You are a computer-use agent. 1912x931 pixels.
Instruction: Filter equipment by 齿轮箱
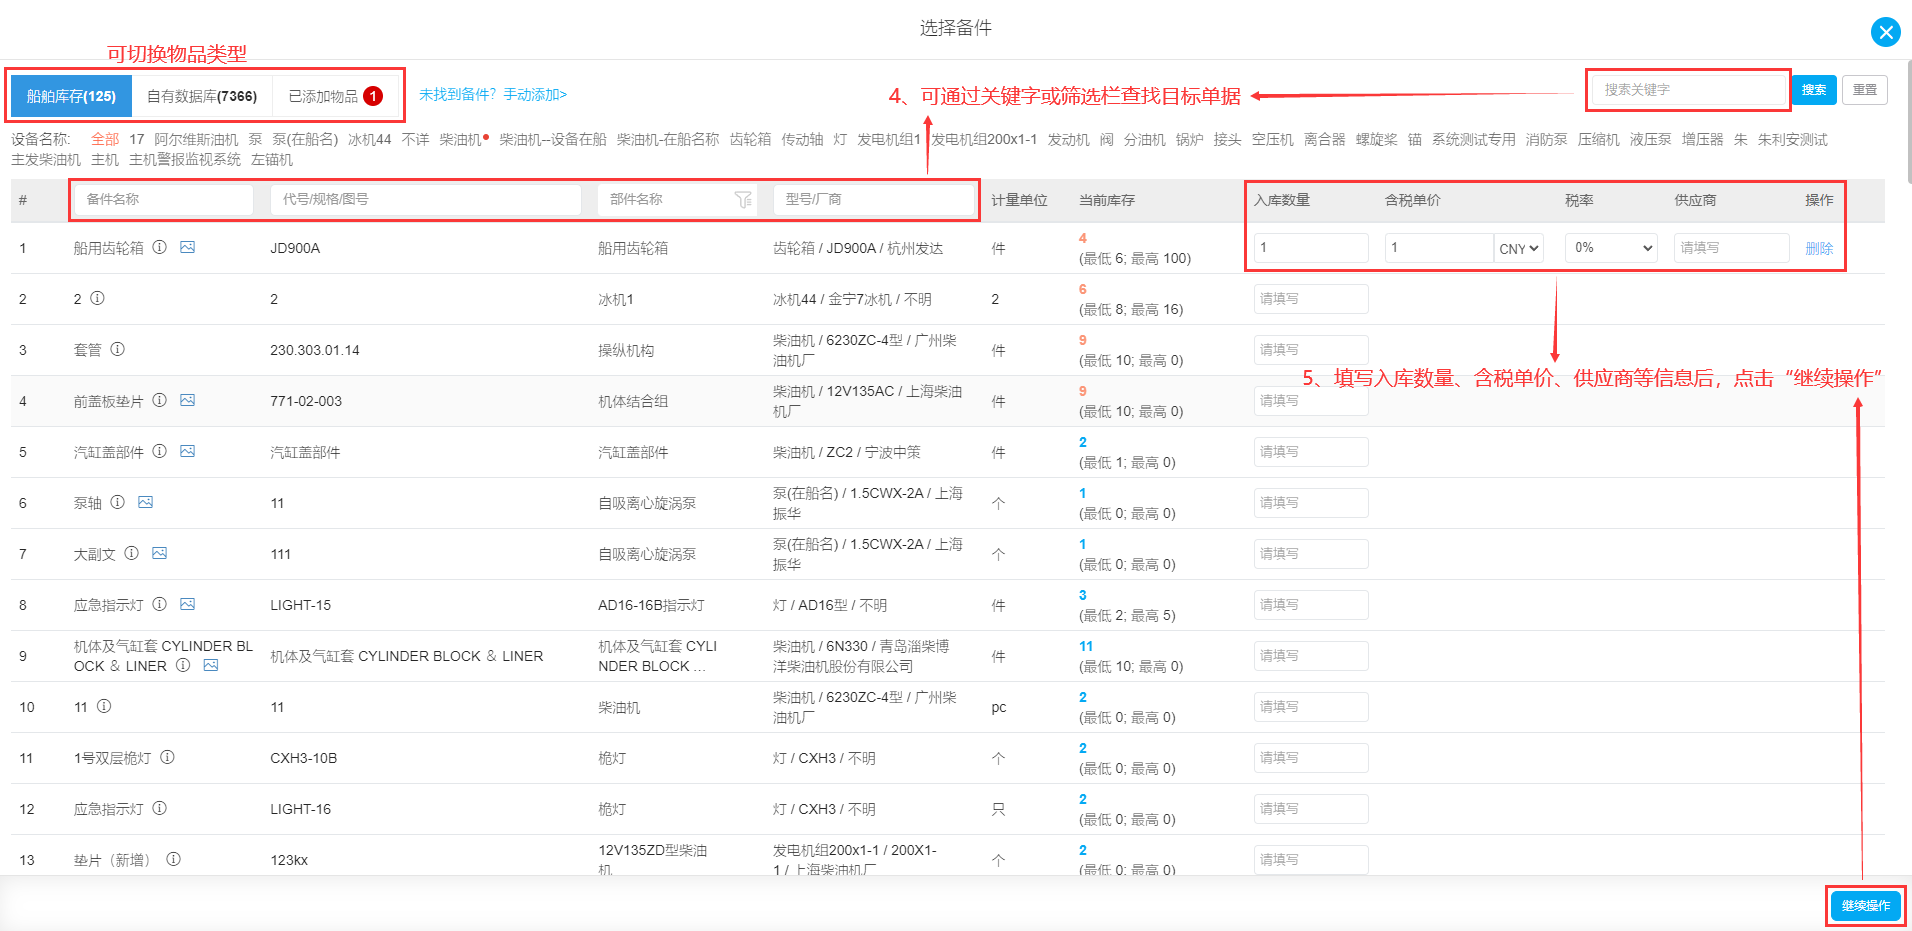coord(750,139)
